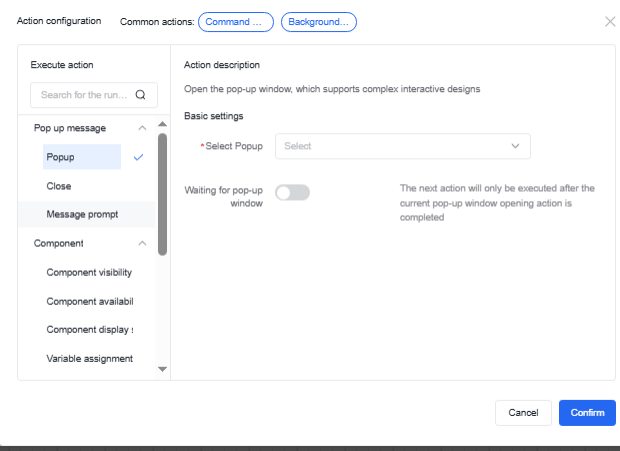Select the Close action
Screen dimensions: 620x451
coord(59,186)
